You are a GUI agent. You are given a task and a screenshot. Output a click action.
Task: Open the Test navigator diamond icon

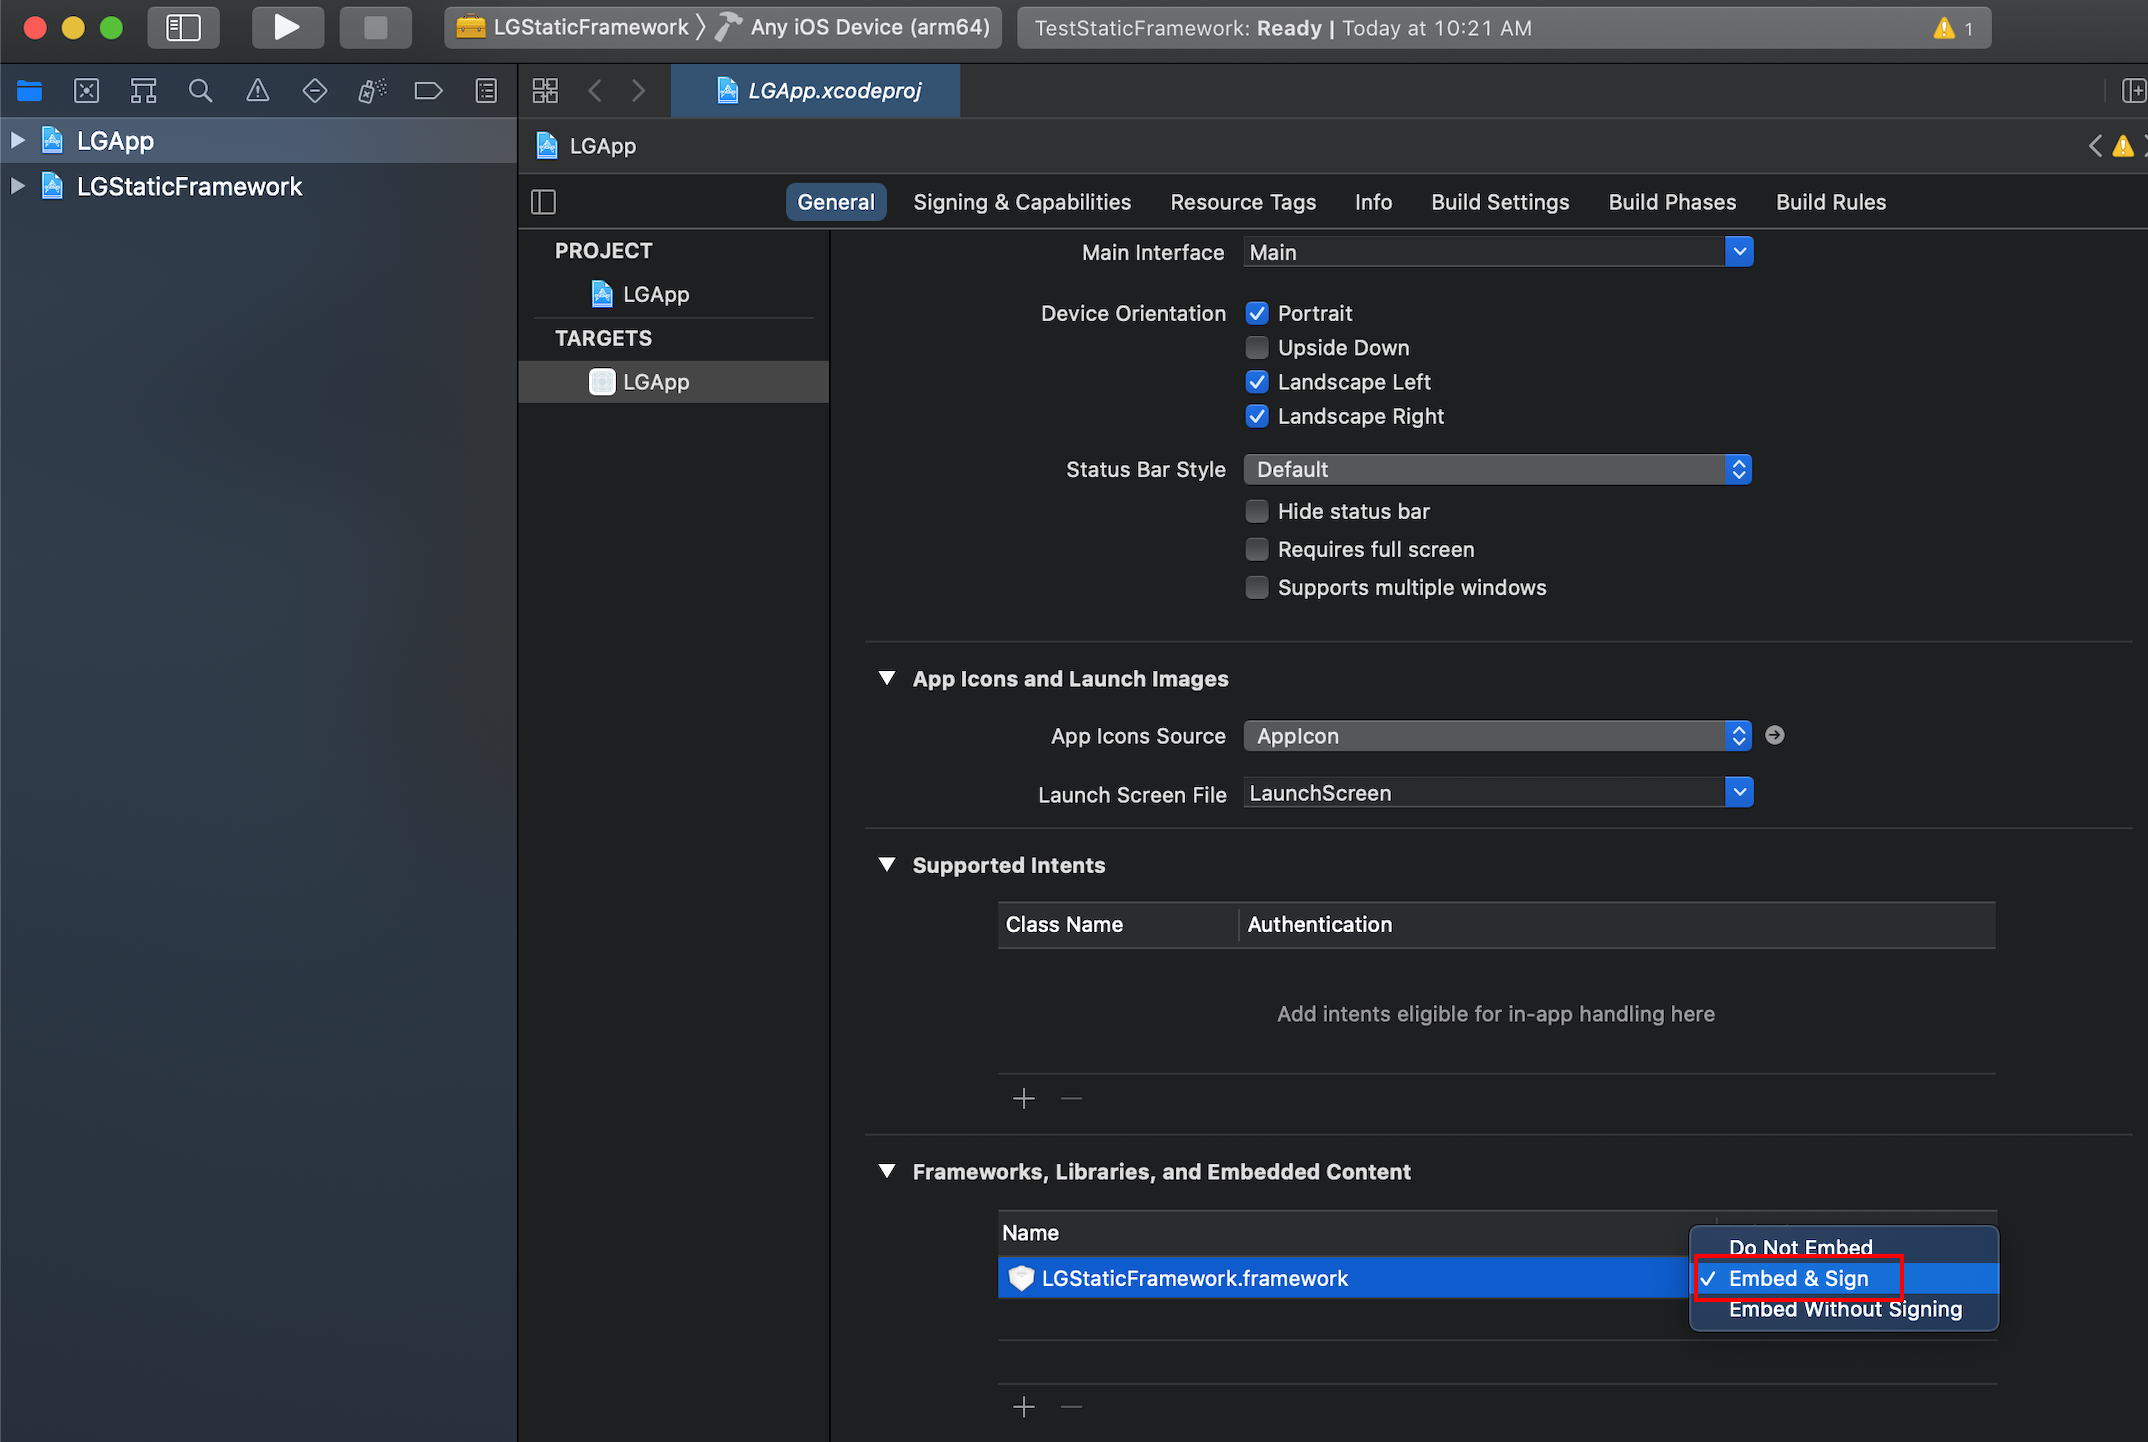coord(315,91)
